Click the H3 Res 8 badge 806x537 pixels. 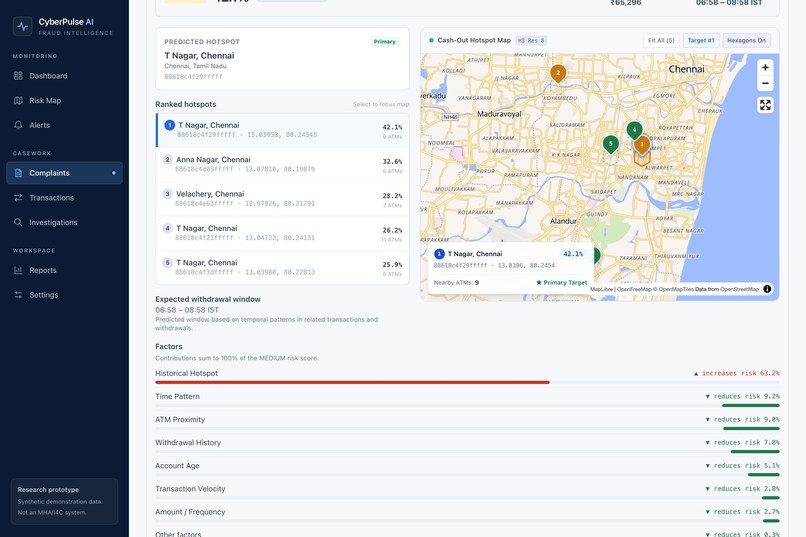(532, 41)
